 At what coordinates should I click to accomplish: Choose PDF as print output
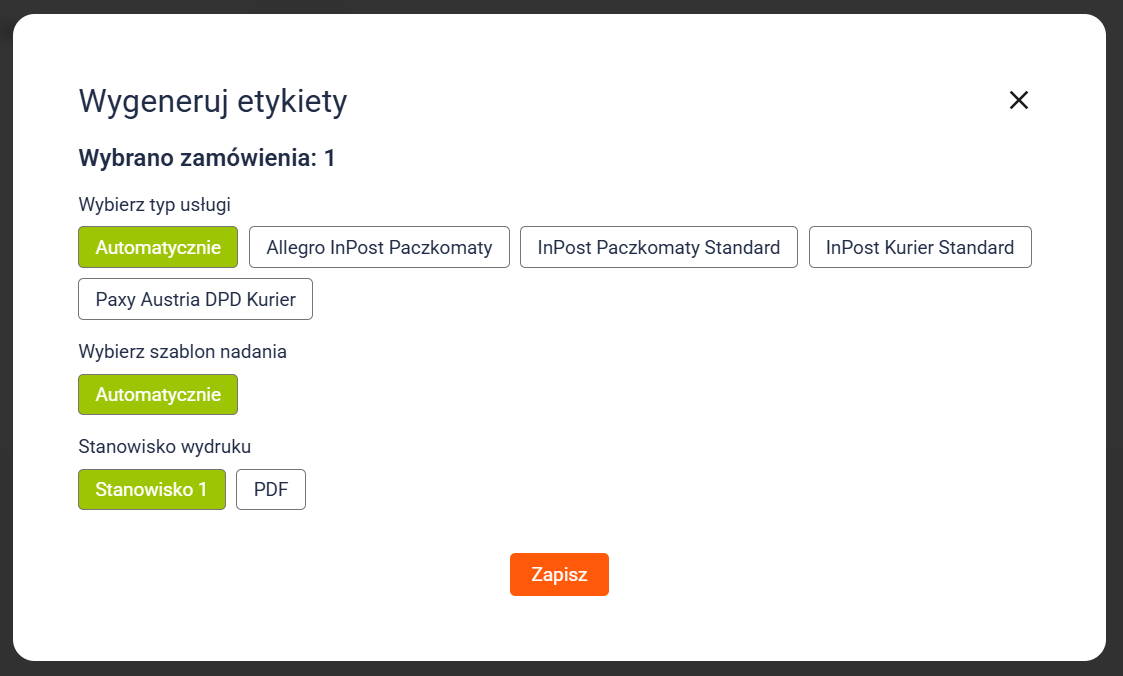270,490
